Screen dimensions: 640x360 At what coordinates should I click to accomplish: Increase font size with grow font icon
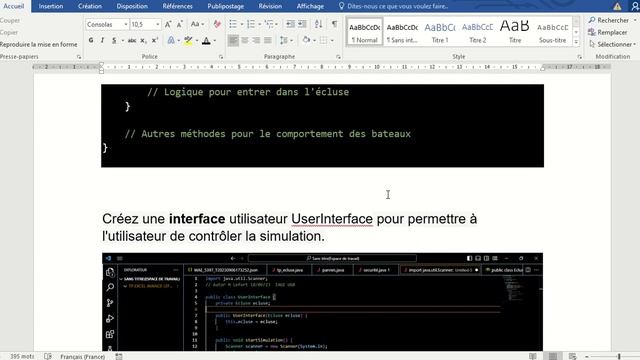click(x=168, y=24)
